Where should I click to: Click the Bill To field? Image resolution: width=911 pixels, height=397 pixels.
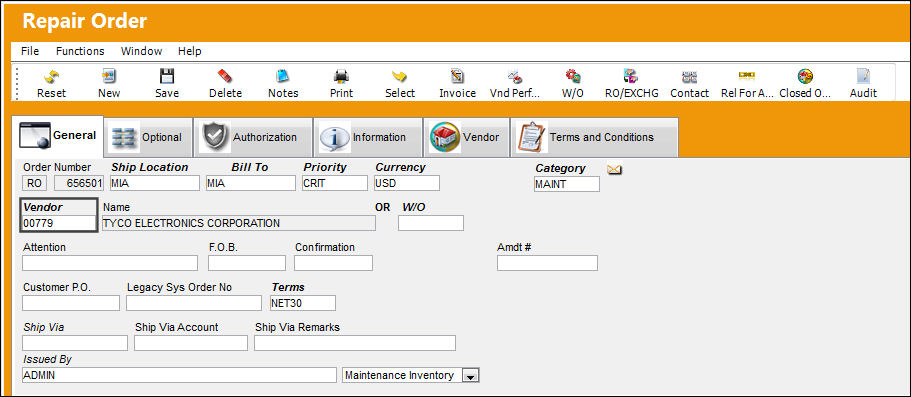click(x=250, y=183)
